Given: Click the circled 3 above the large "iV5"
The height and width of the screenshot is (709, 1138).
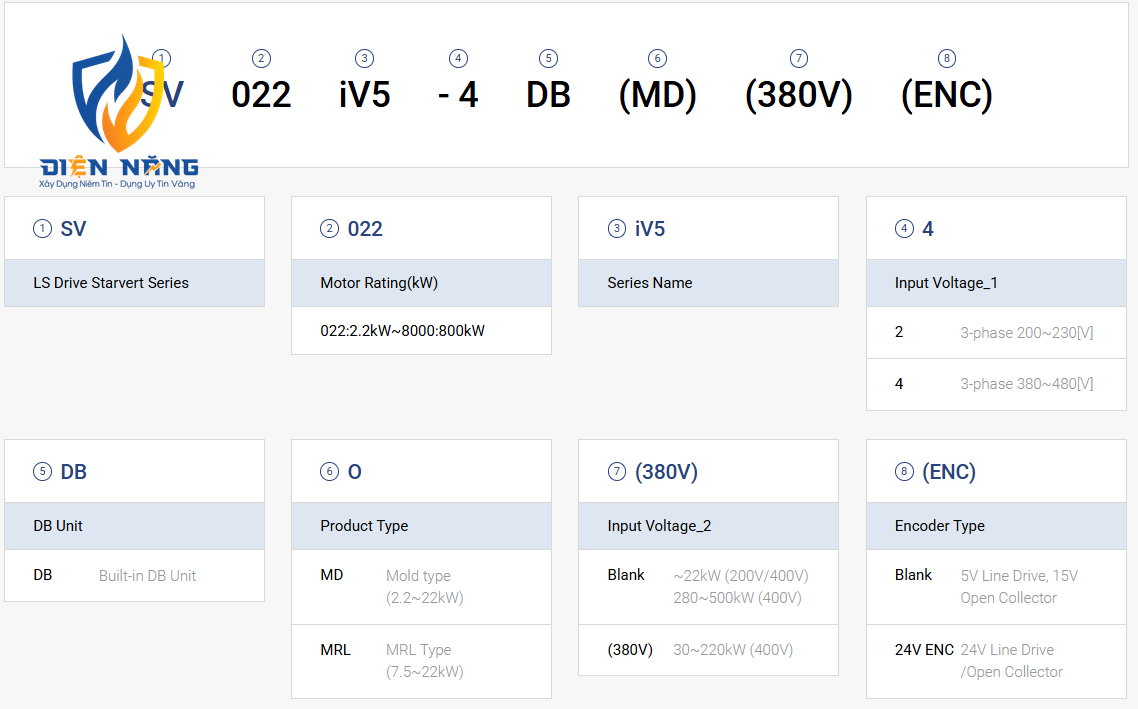Looking at the screenshot, I should (364, 58).
